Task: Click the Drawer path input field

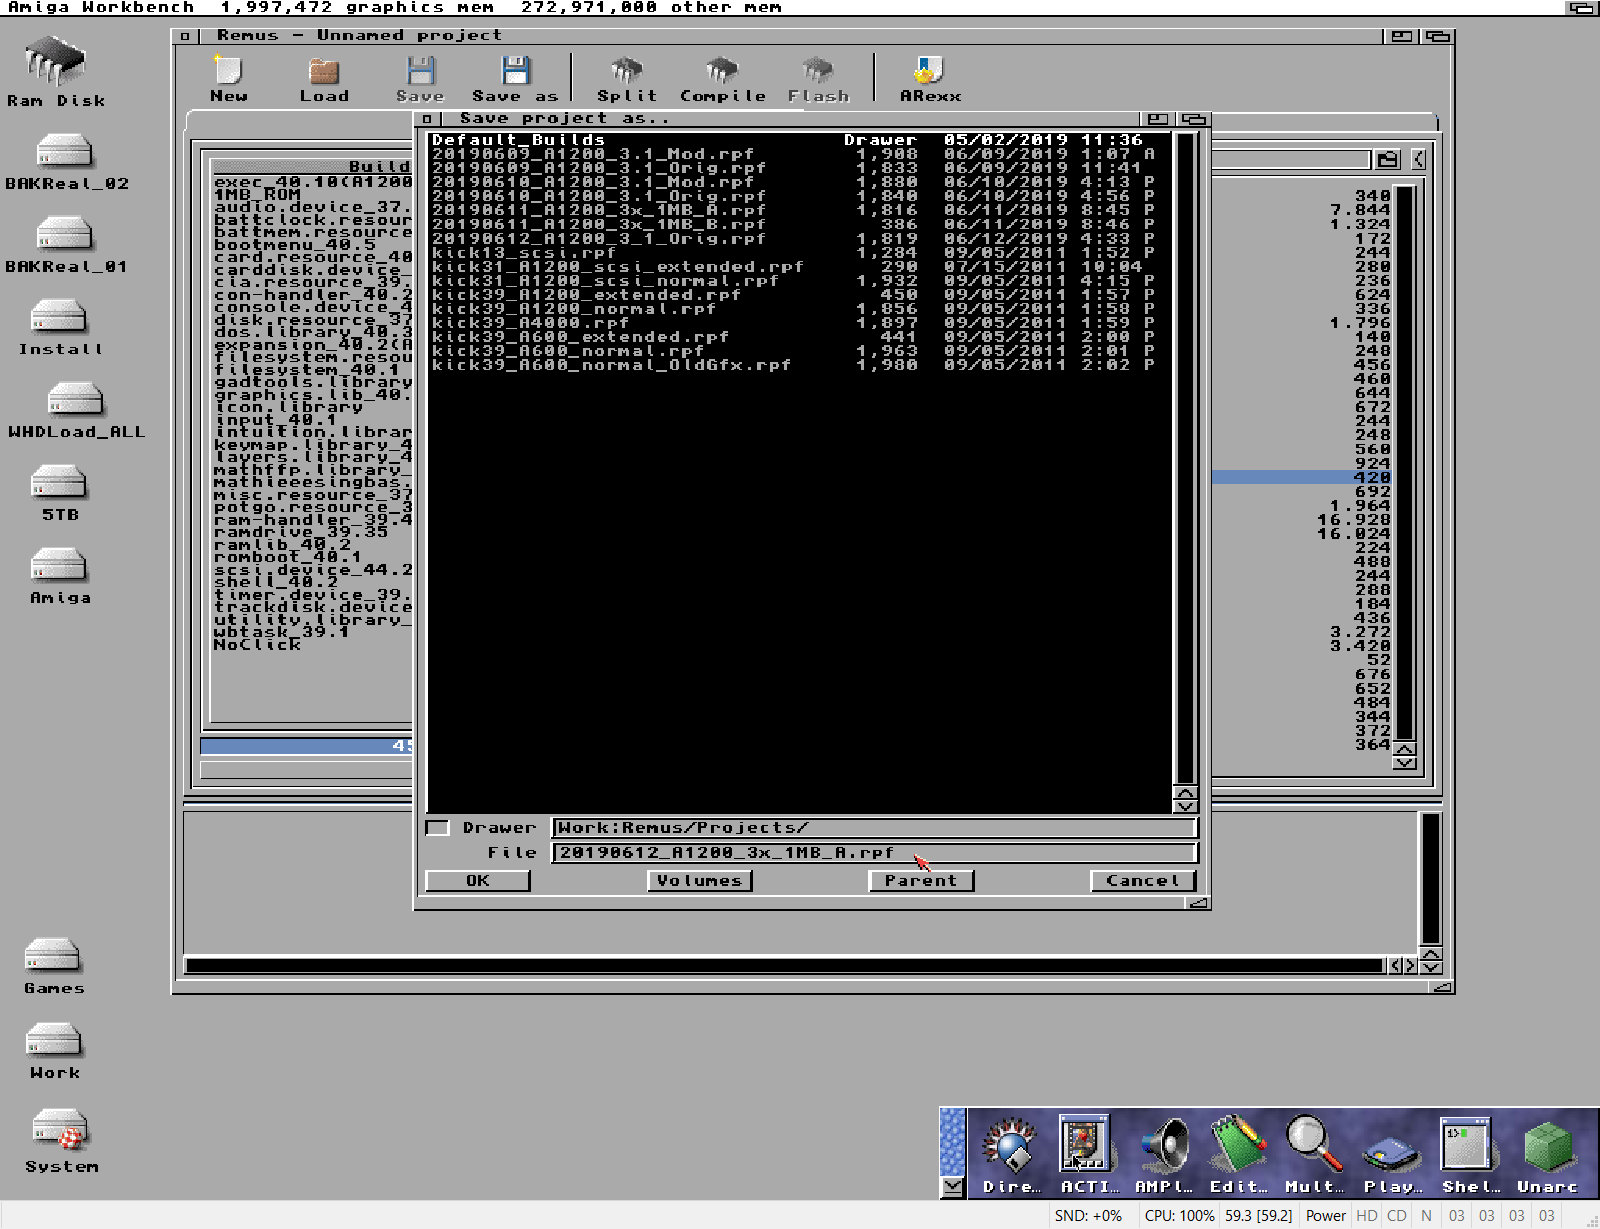Action: point(874,828)
